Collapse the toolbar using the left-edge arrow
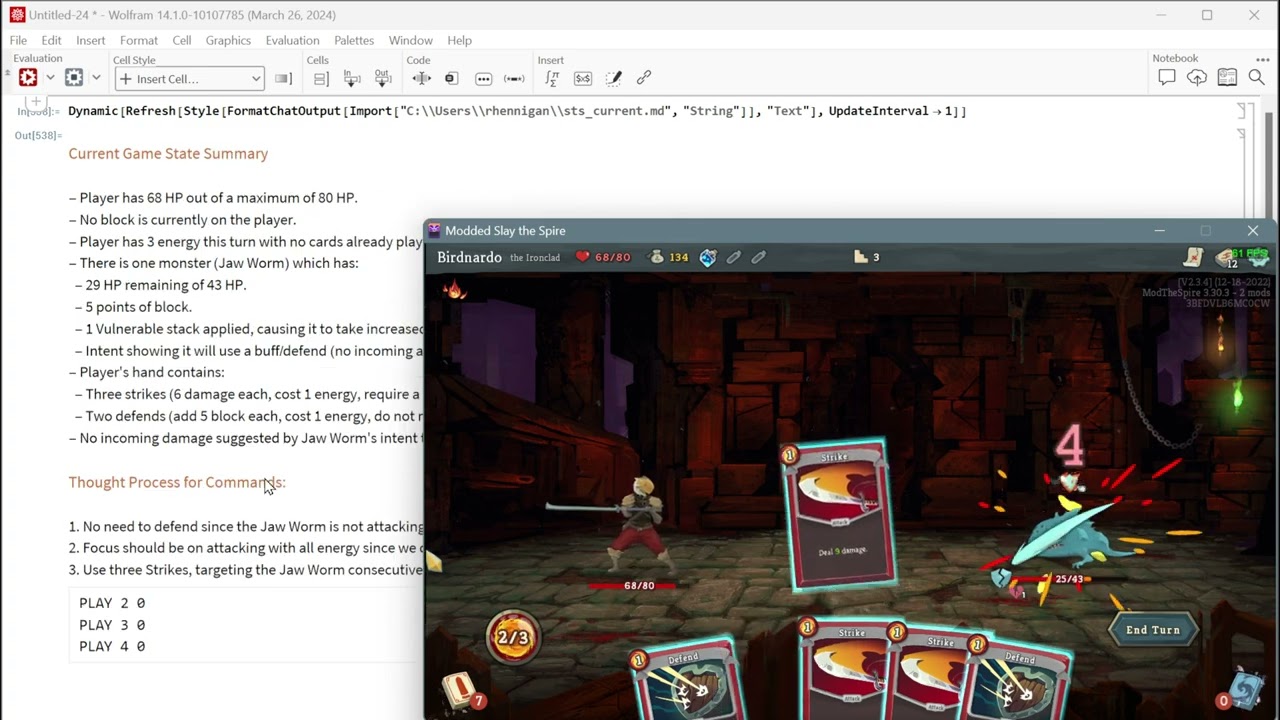The height and width of the screenshot is (720, 1280). click(x=6, y=75)
